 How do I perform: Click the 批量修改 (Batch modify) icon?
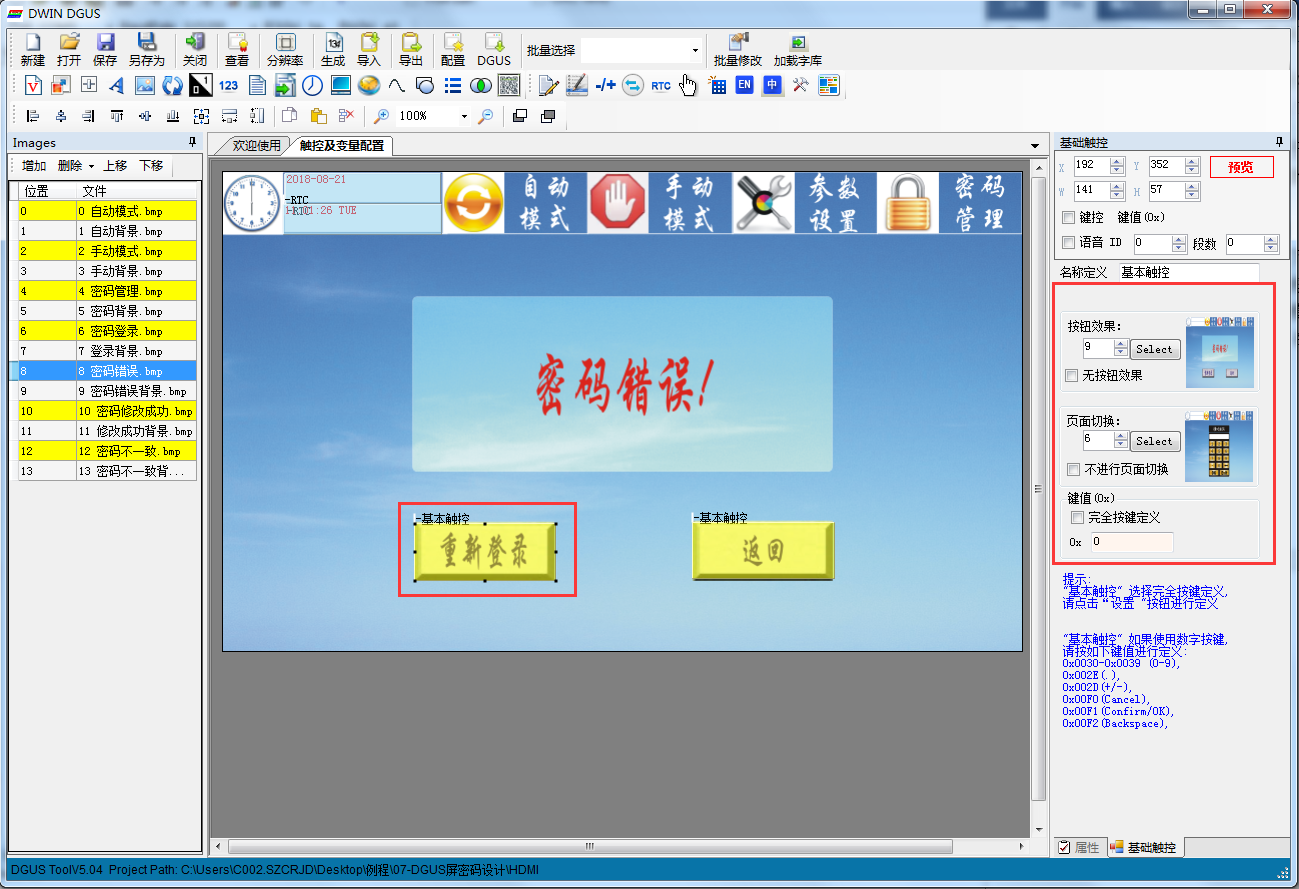pyautogui.click(x=738, y=49)
